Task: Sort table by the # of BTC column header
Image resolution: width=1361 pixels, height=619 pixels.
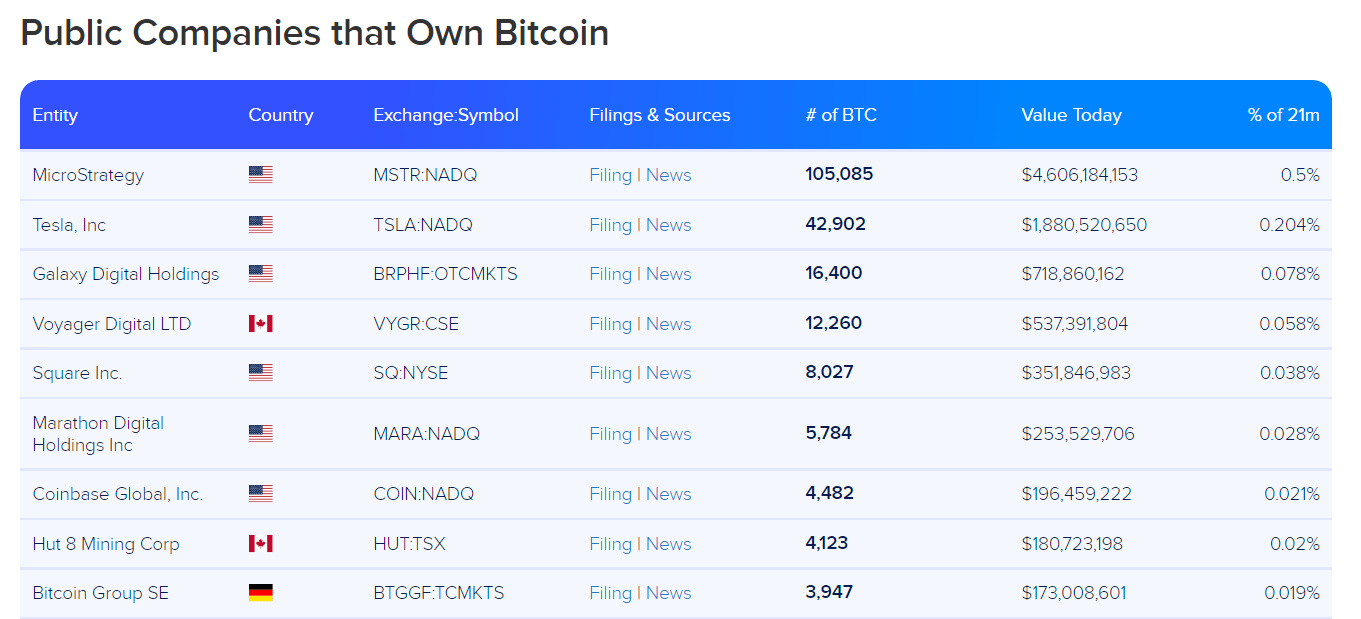Action: click(x=841, y=115)
